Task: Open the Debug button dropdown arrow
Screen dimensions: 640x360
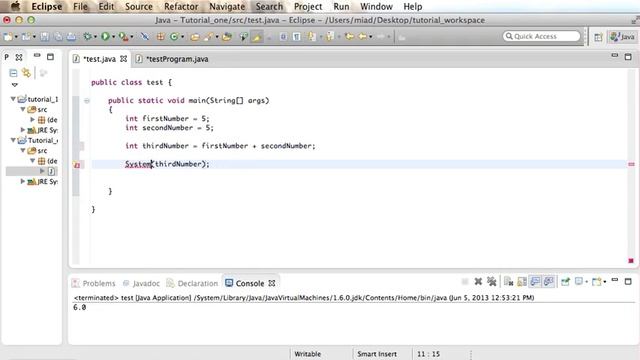Action: (x=95, y=37)
